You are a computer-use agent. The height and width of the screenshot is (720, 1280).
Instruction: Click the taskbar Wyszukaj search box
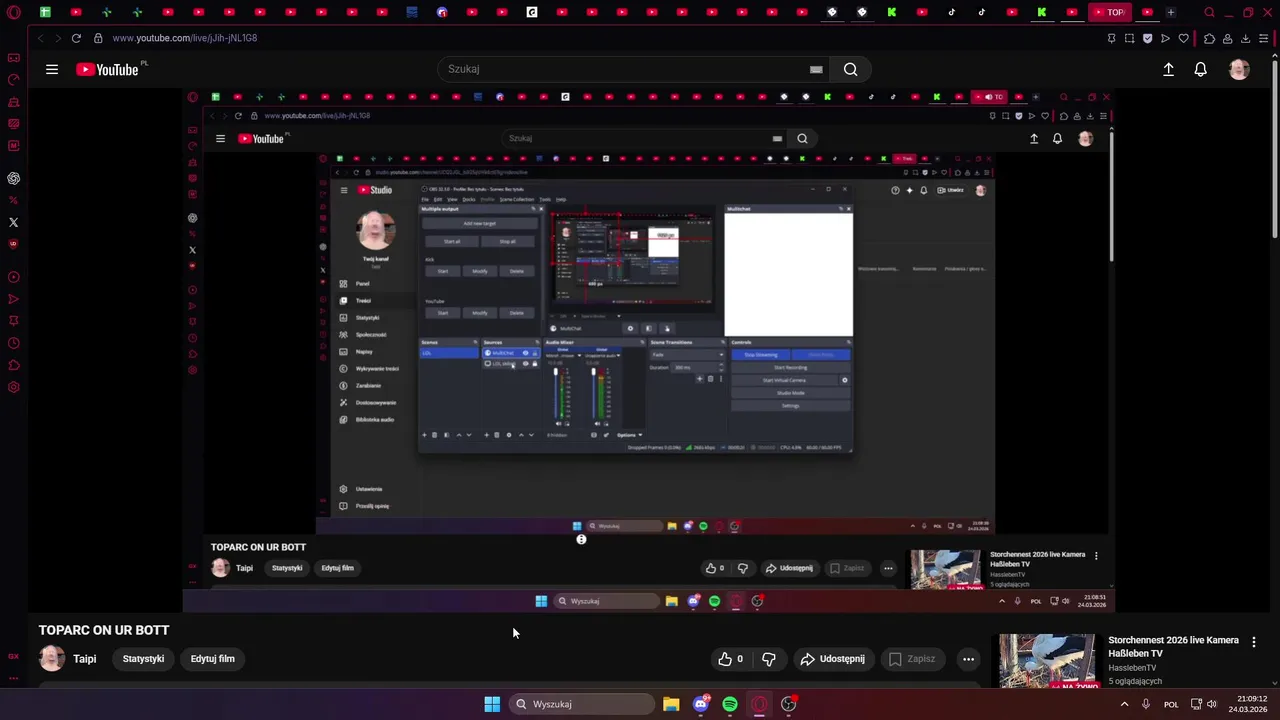tap(582, 704)
